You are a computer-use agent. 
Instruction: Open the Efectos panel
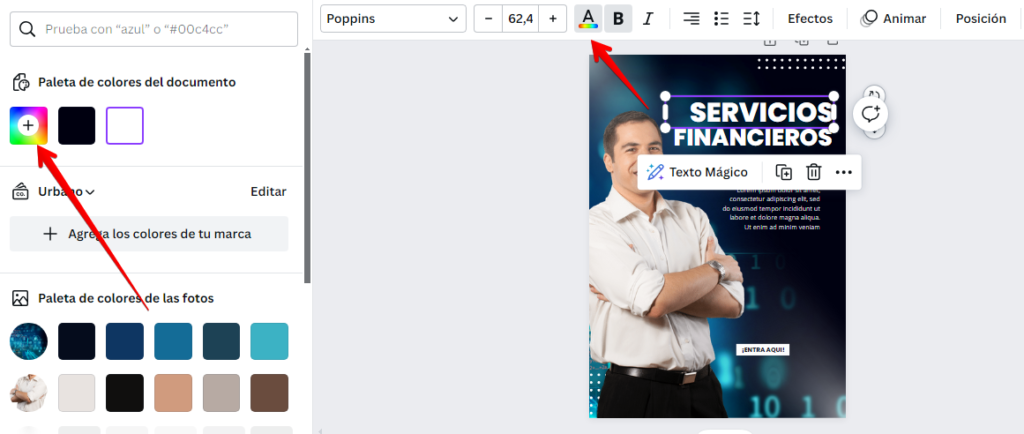pos(810,19)
